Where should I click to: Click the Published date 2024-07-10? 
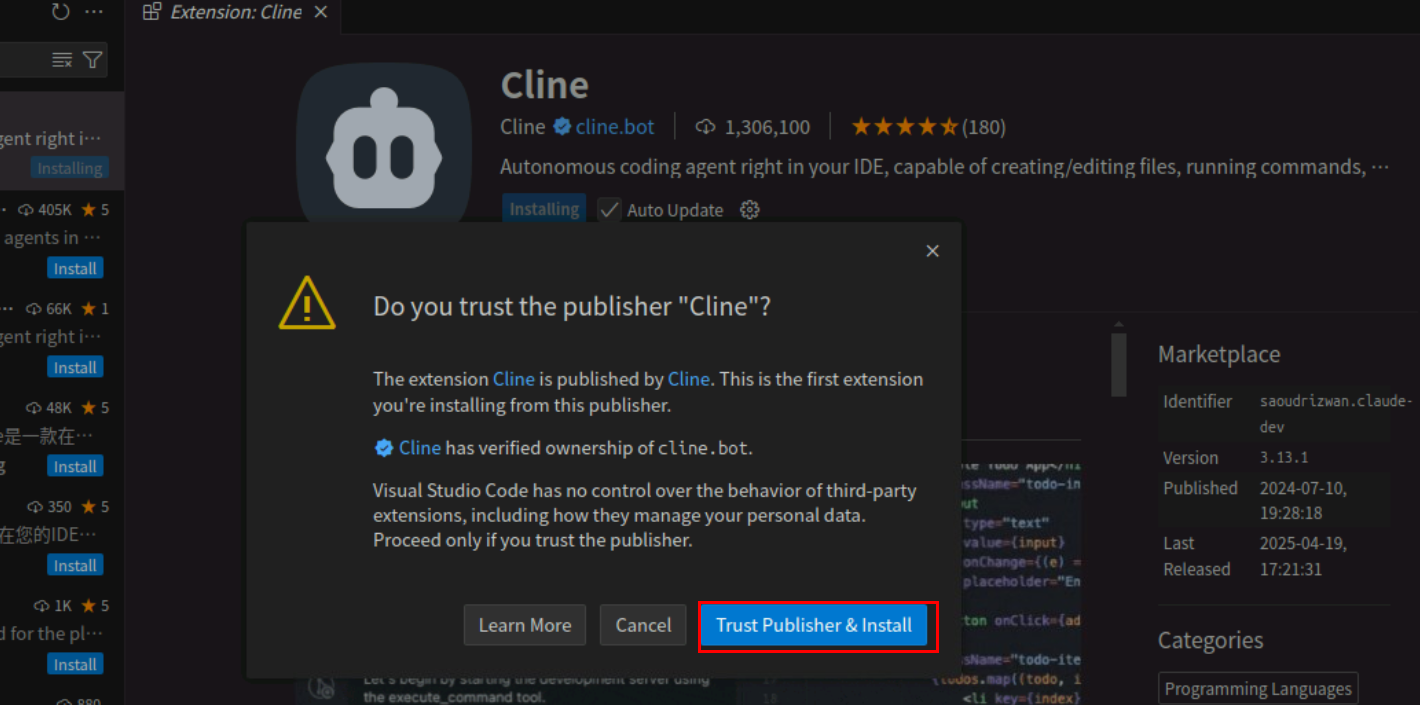point(1304,500)
